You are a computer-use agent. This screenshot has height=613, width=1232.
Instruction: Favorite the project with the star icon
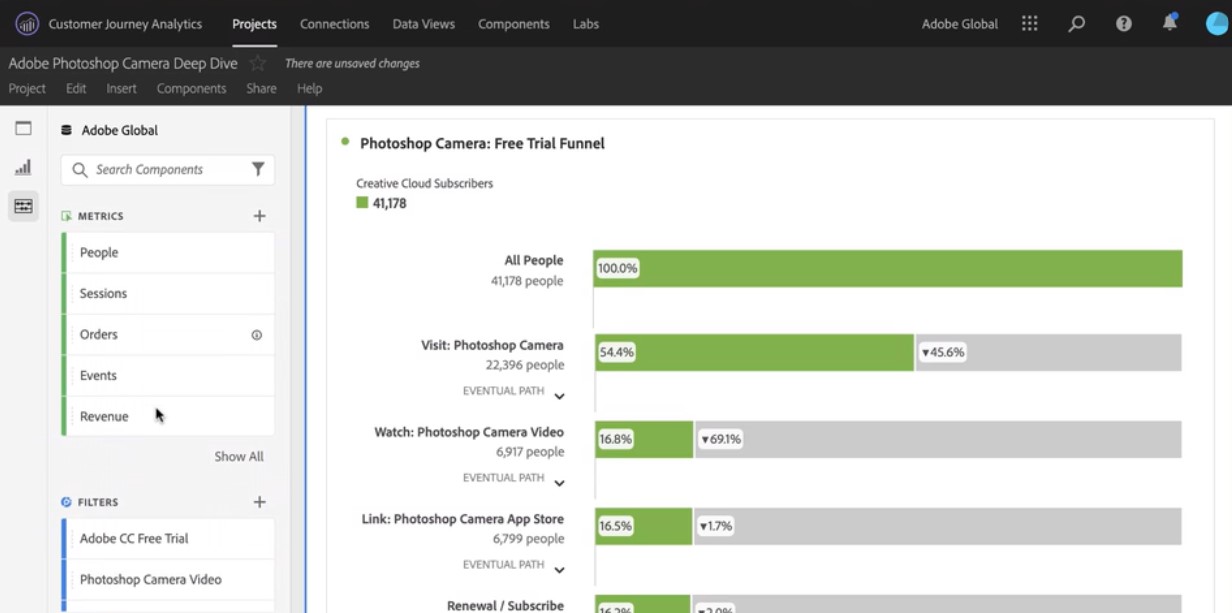tap(258, 64)
